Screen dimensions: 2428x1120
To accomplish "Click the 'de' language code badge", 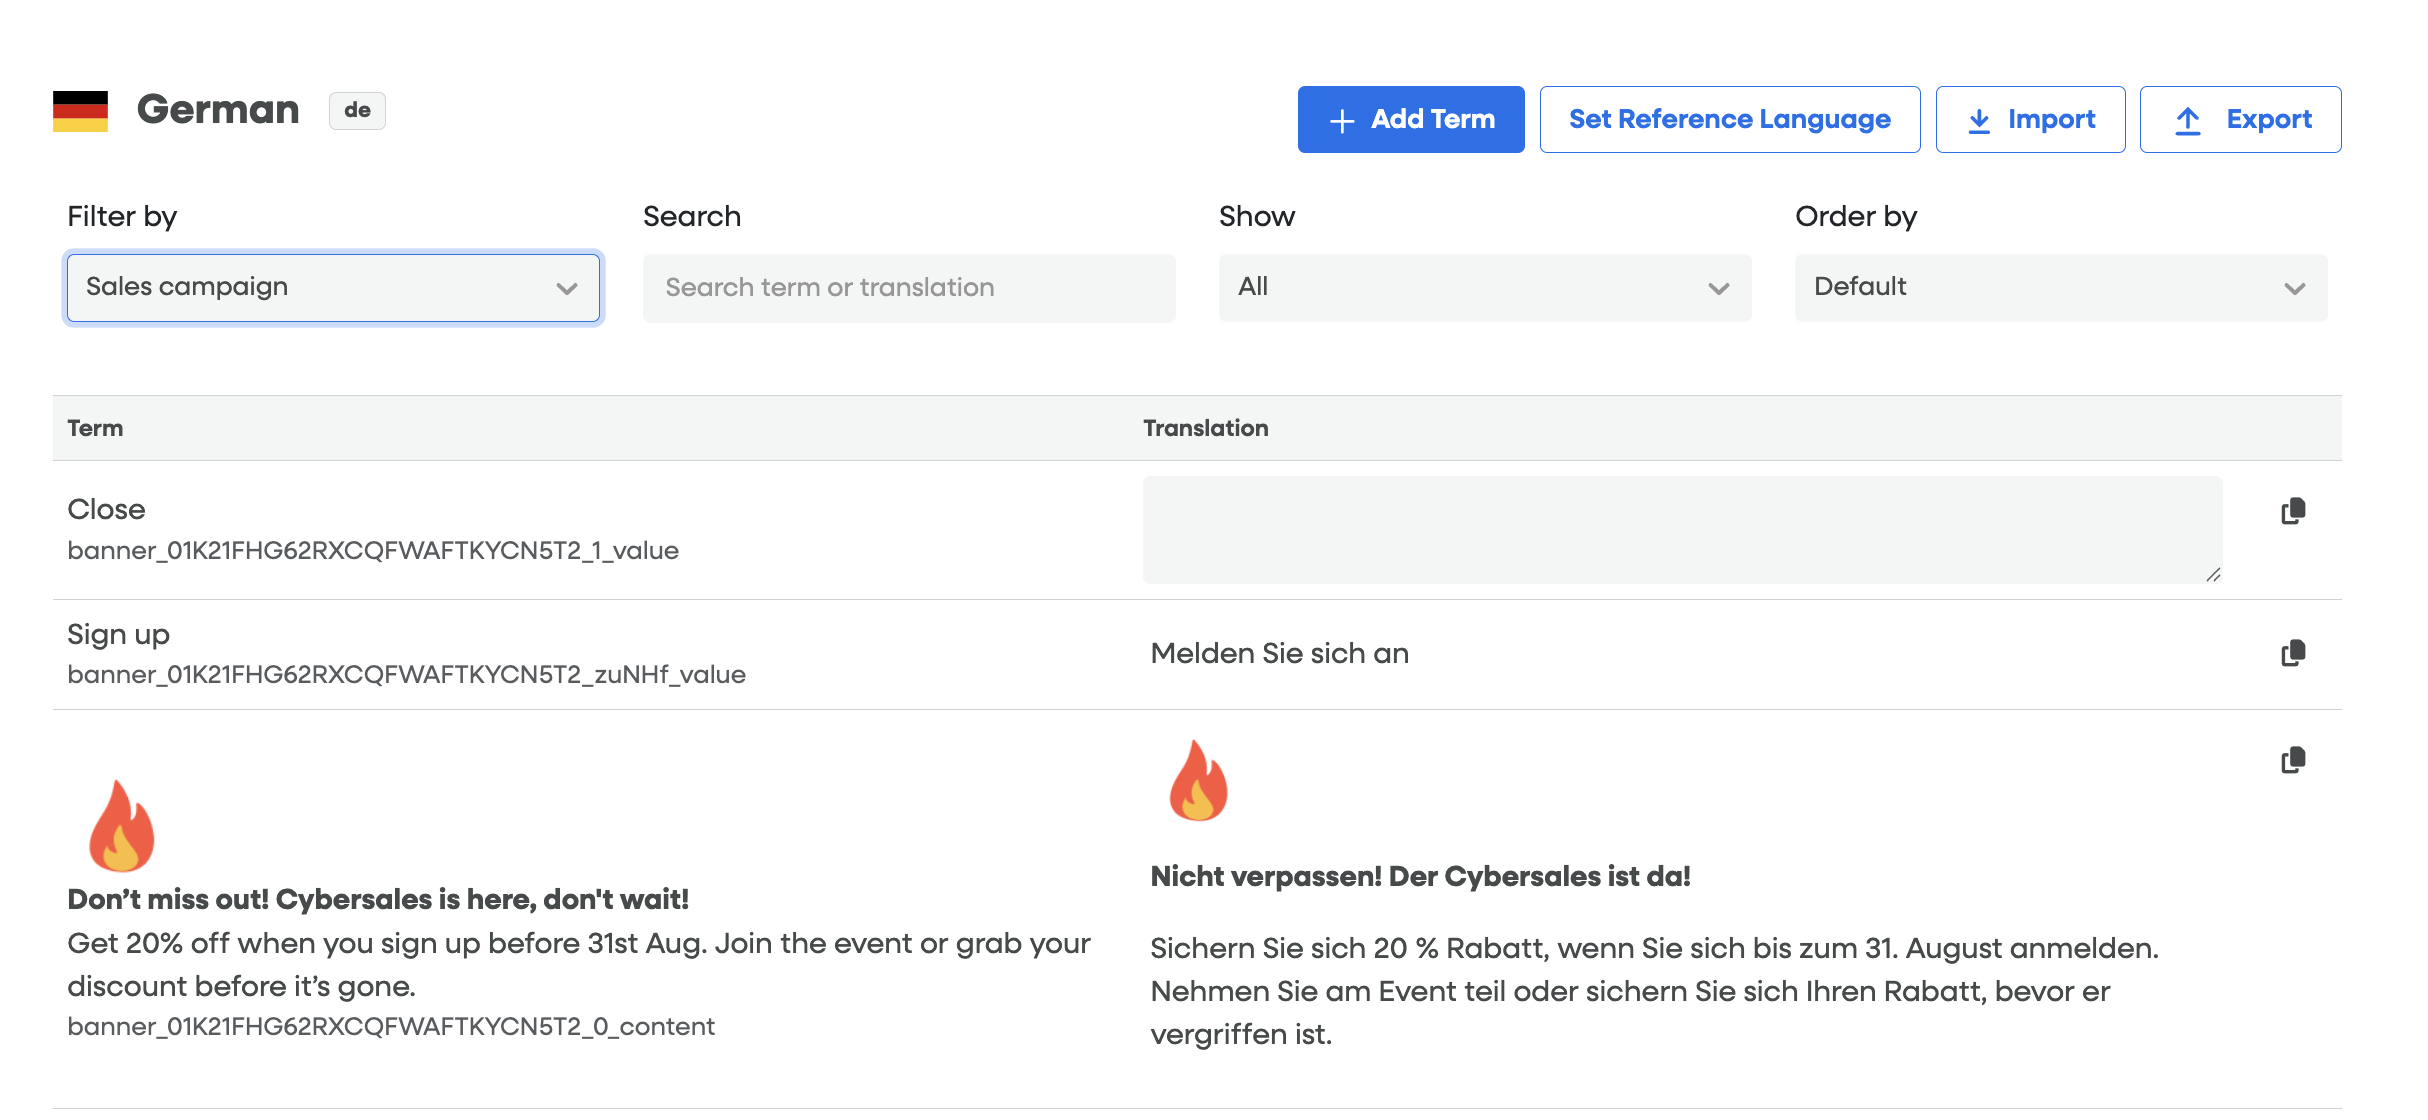I will coord(357,110).
